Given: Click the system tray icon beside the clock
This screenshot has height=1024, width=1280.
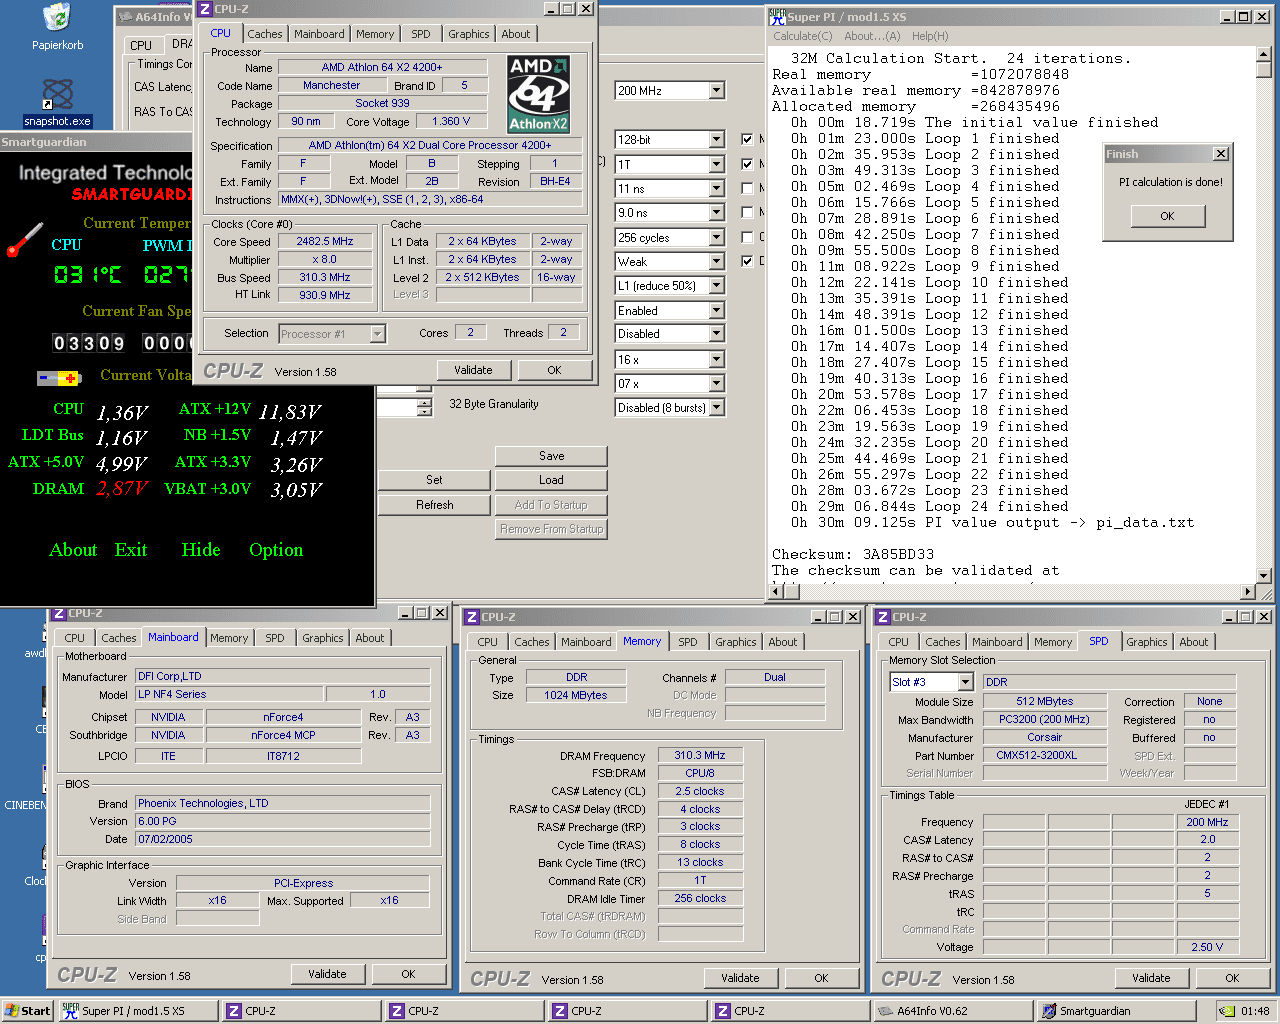Looking at the screenshot, I should pos(1228,1011).
